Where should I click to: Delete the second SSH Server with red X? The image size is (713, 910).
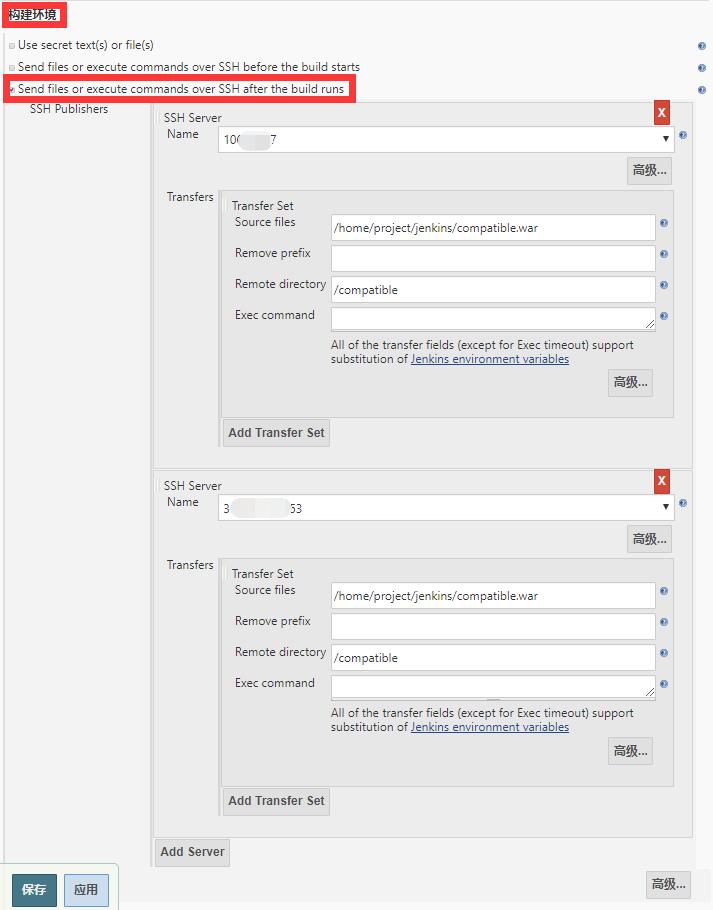661,481
